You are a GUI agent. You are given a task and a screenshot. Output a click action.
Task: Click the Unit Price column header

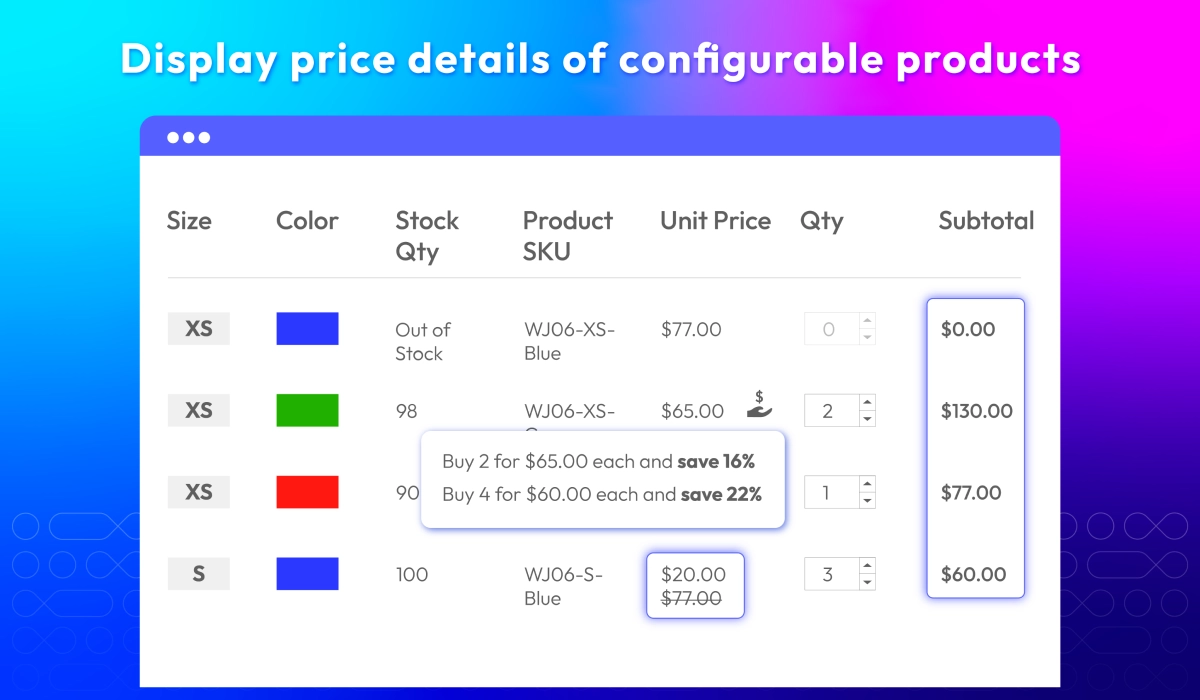coord(715,221)
